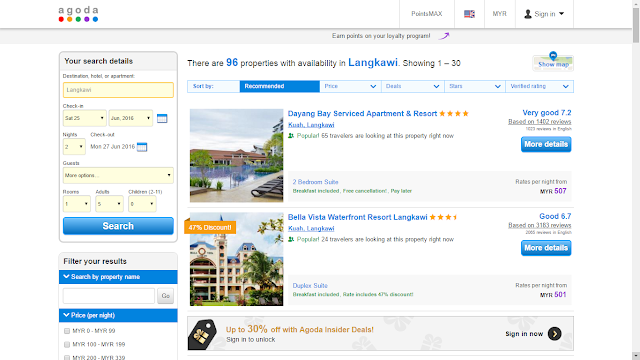Click the Destination input field with Langkawi
The height and width of the screenshot is (360, 640).
(x=118, y=90)
